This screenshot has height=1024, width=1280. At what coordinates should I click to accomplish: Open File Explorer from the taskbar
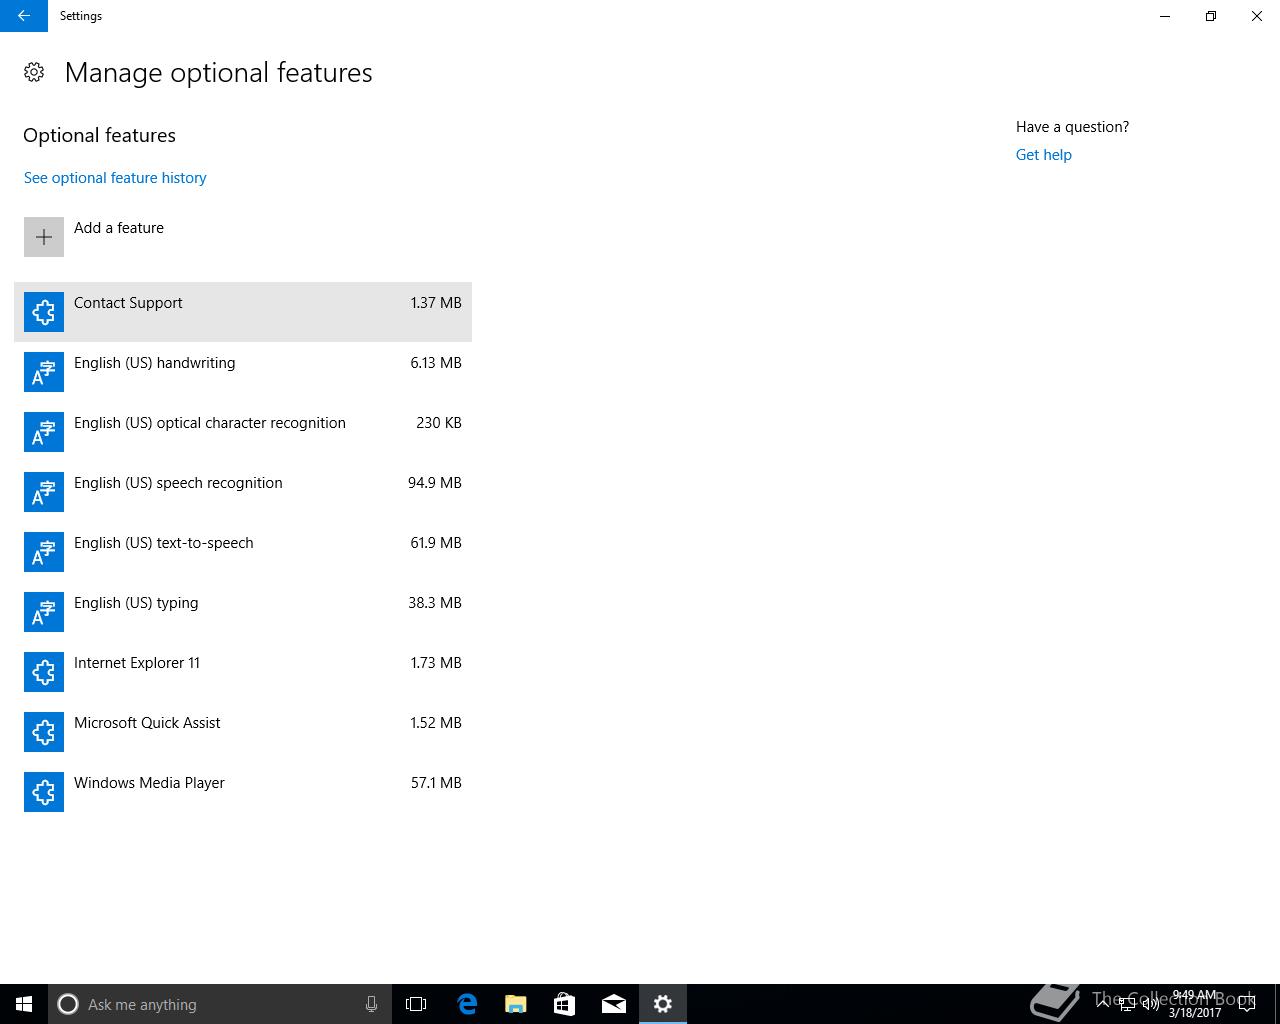point(516,1004)
